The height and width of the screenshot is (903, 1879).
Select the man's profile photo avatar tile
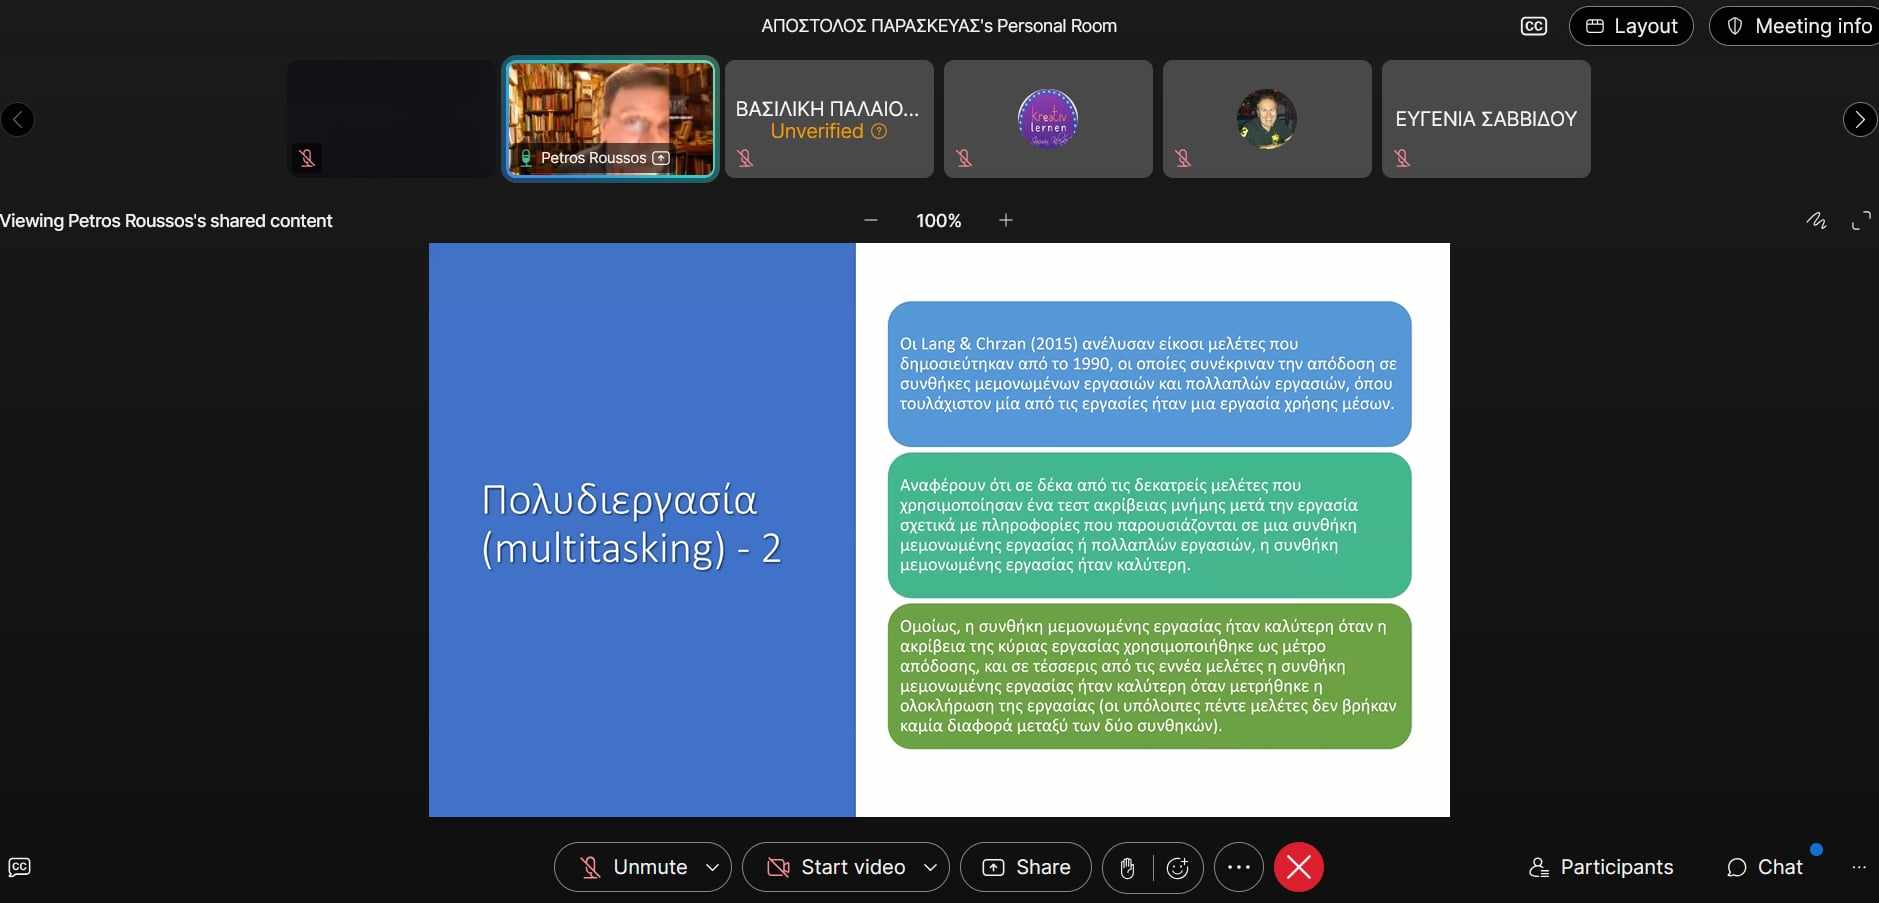tap(1267, 119)
